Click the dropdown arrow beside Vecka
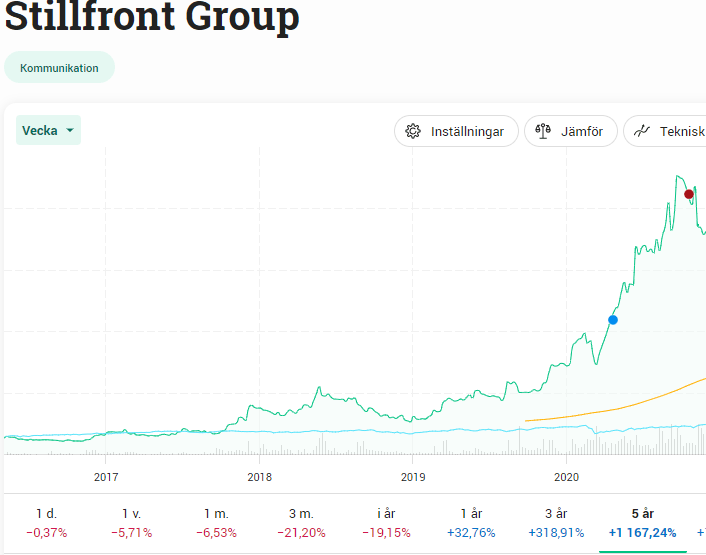Screen dimensions: 706x555 click(70, 131)
